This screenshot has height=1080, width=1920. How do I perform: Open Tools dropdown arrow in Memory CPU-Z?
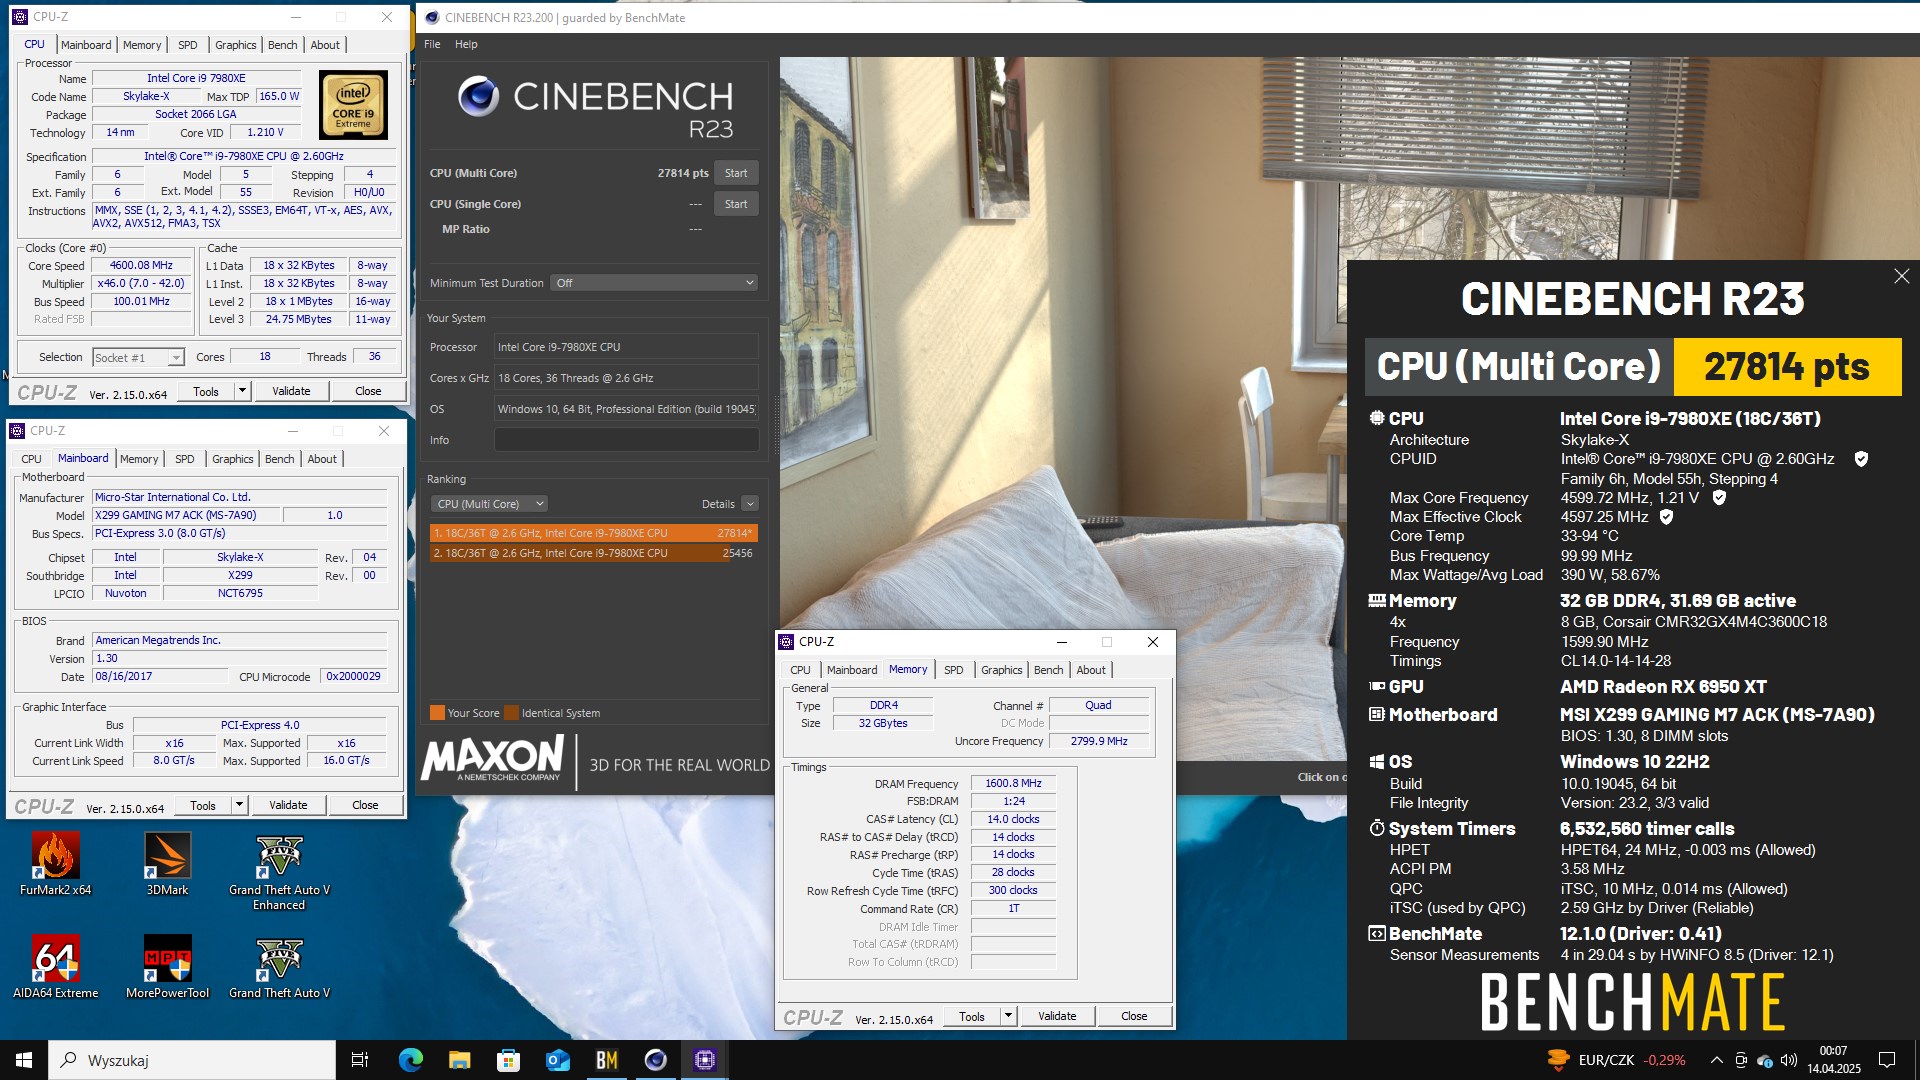coord(1008,1016)
